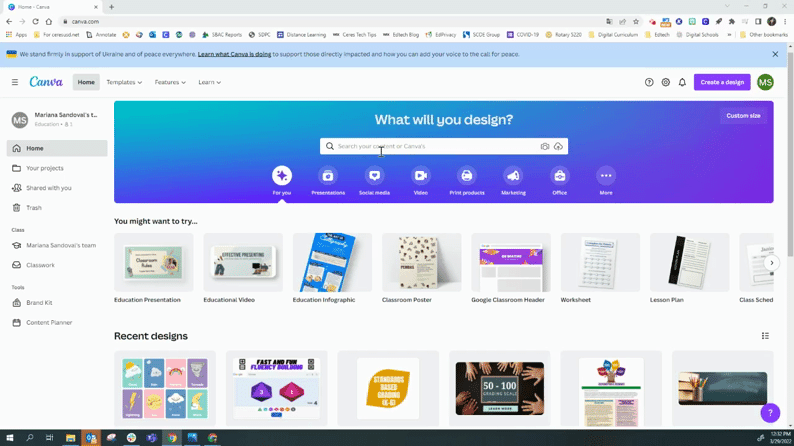794x446 pixels.
Task: Open the weather icons recent design
Action: (165, 388)
